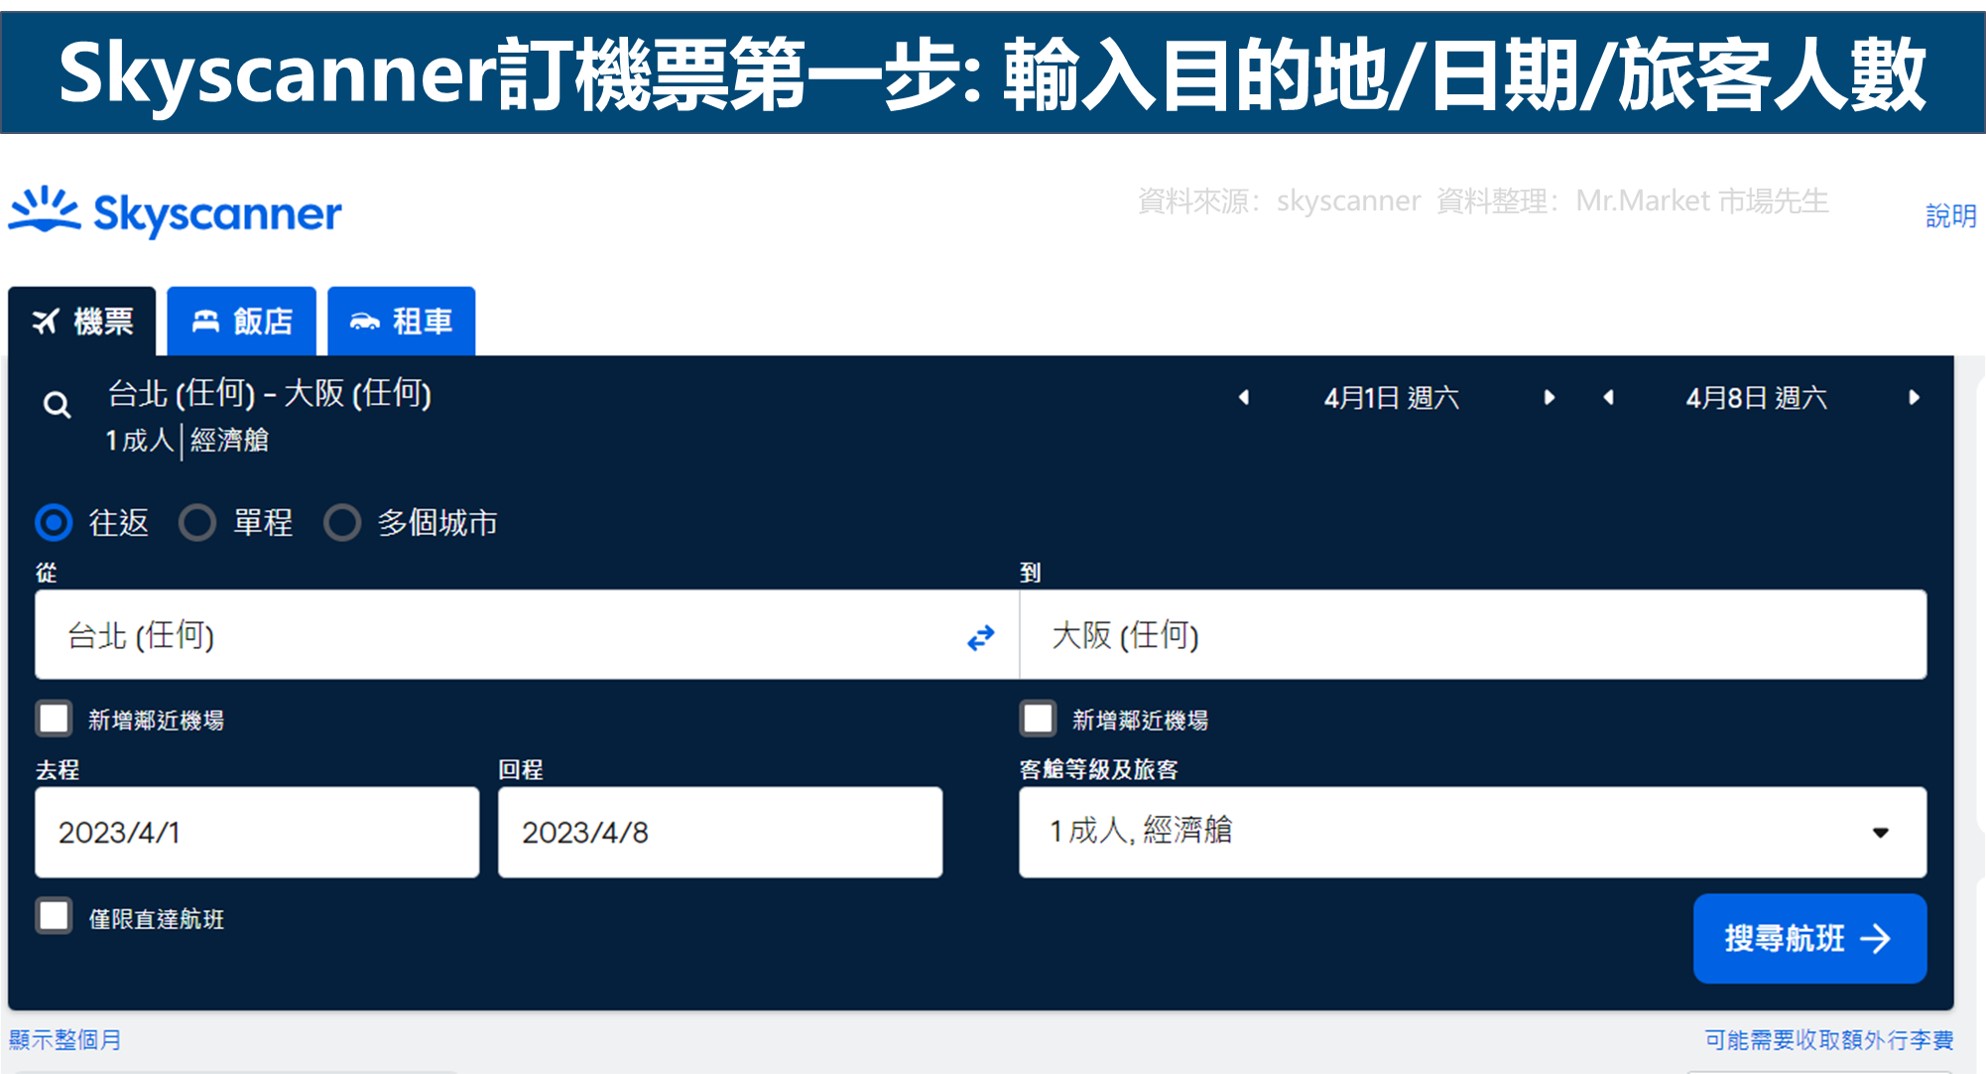The height and width of the screenshot is (1074, 1986).
Task: Open the 回程 date field 2023/4/8
Action: (x=720, y=832)
